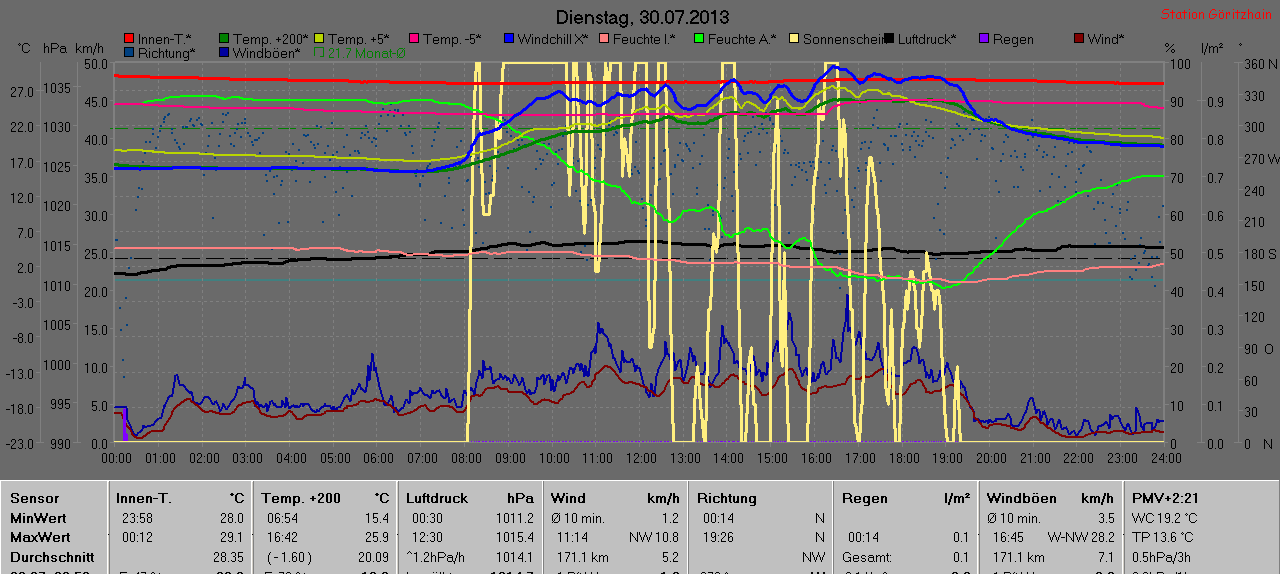Click the bright green Feuchte A. legend square

pos(699,39)
